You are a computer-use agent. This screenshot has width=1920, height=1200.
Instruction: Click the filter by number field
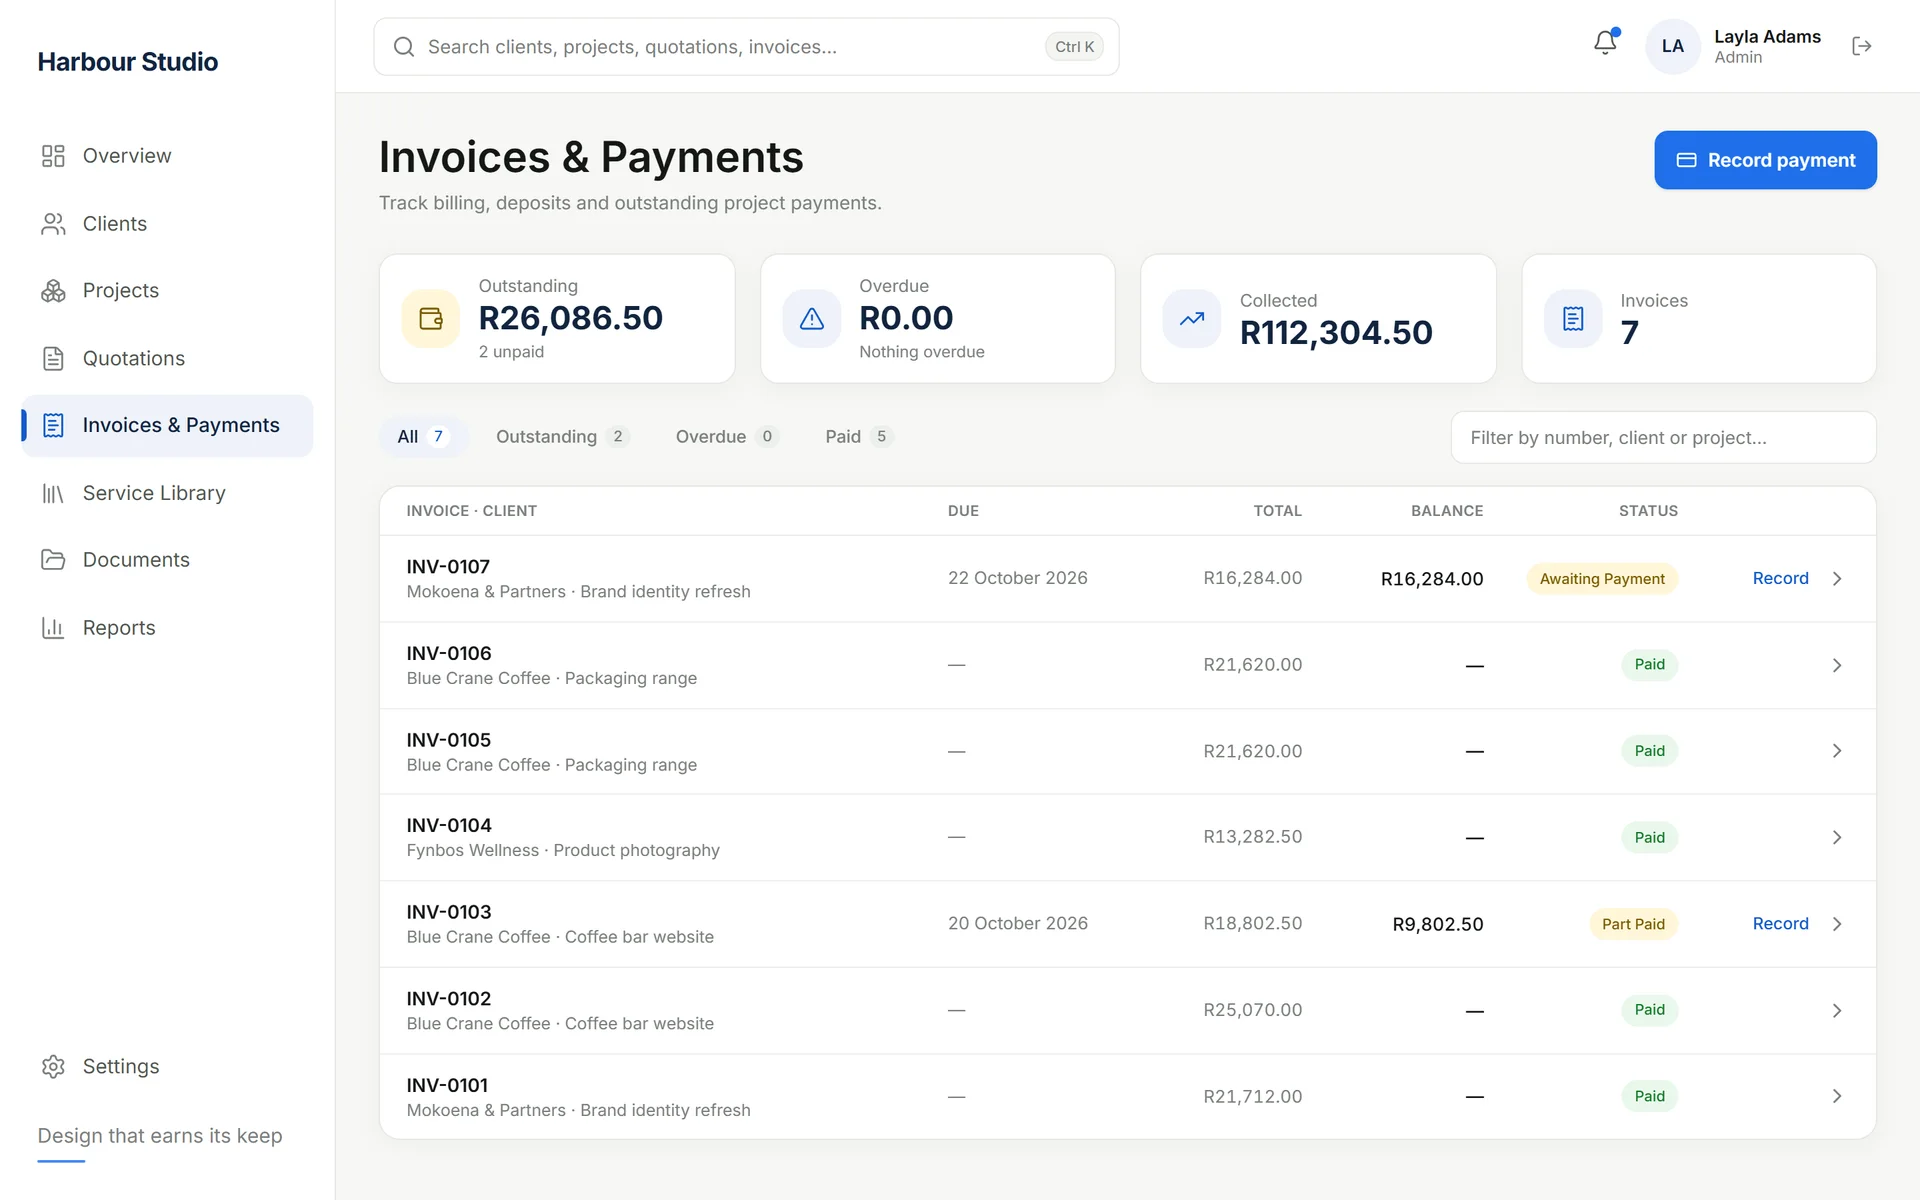1663,438
